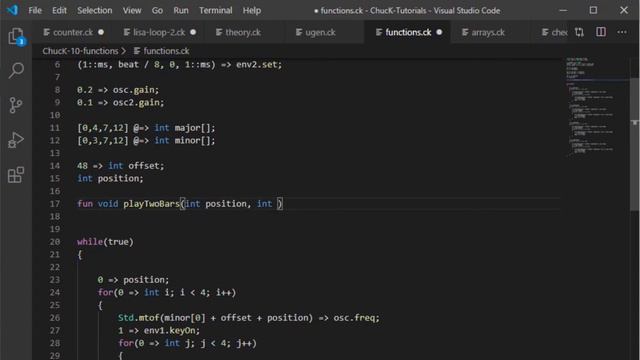Minimize the Visual Studio Code window
The height and width of the screenshot is (360, 640).
click(563, 10)
